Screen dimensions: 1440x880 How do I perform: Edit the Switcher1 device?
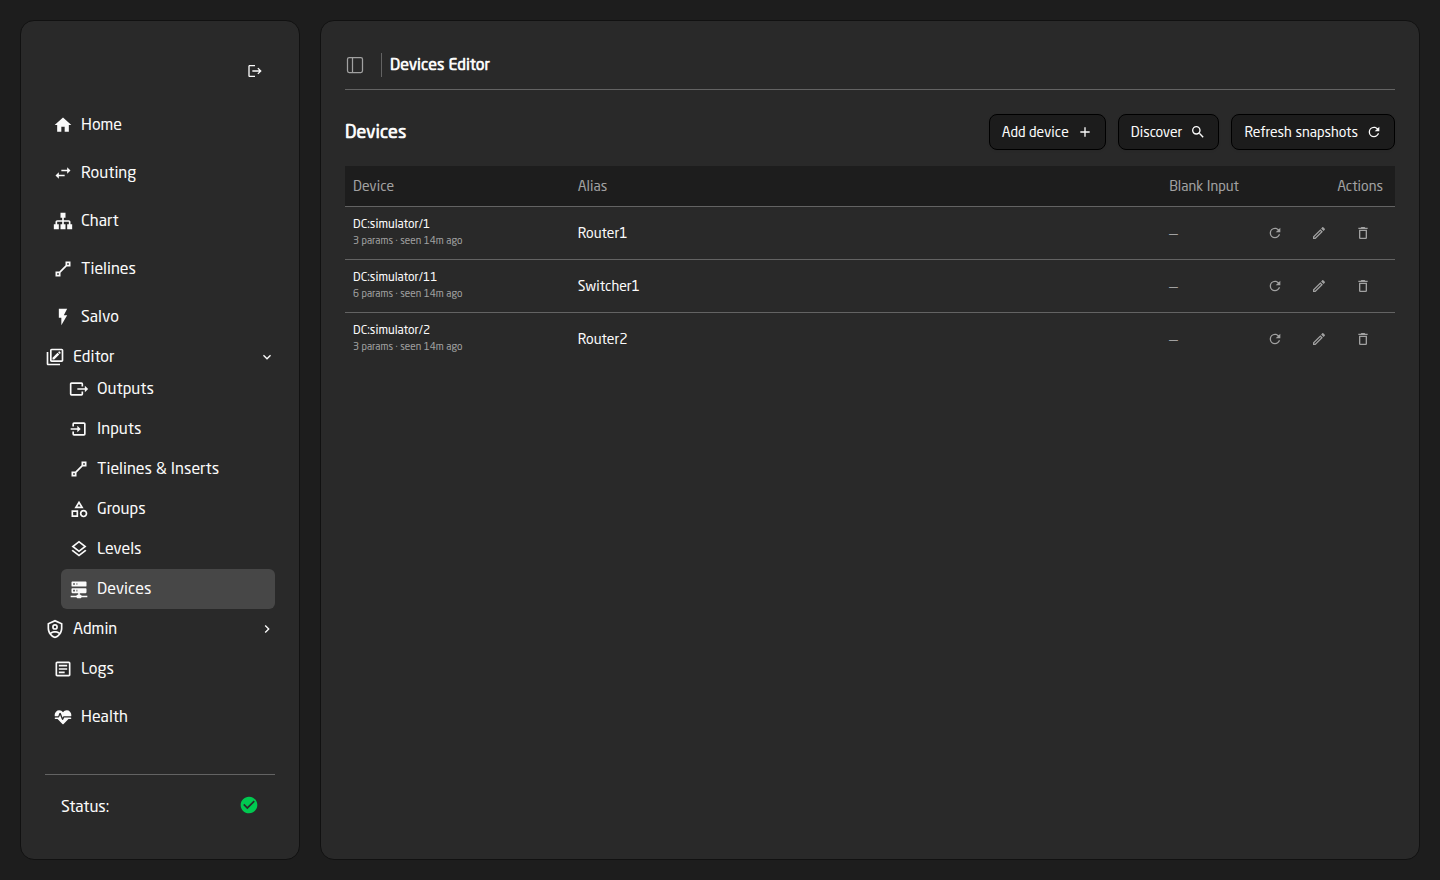(x=1319, y=286)
